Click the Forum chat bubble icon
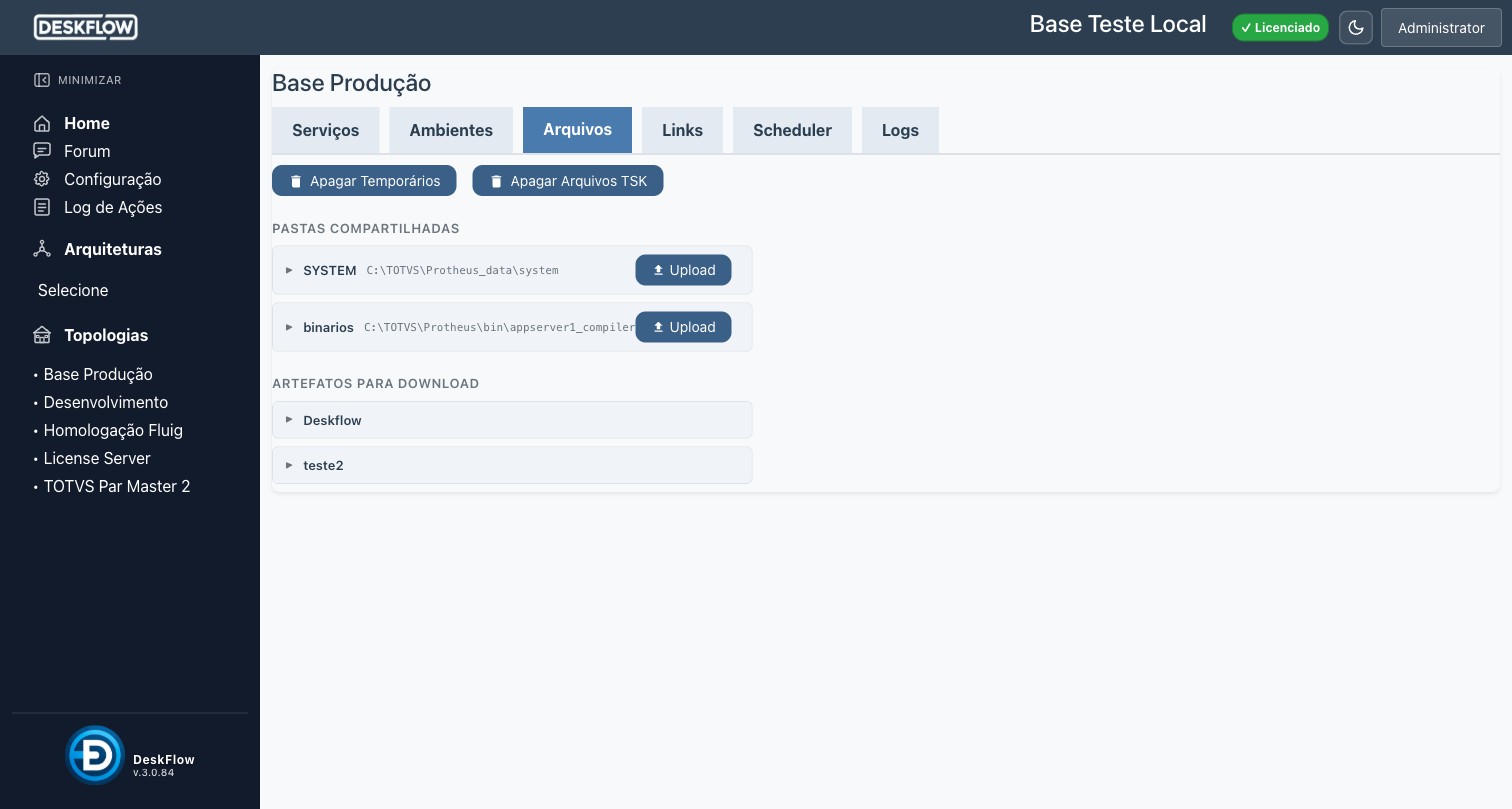This screenshot has height=809, width=1512. 42,151
